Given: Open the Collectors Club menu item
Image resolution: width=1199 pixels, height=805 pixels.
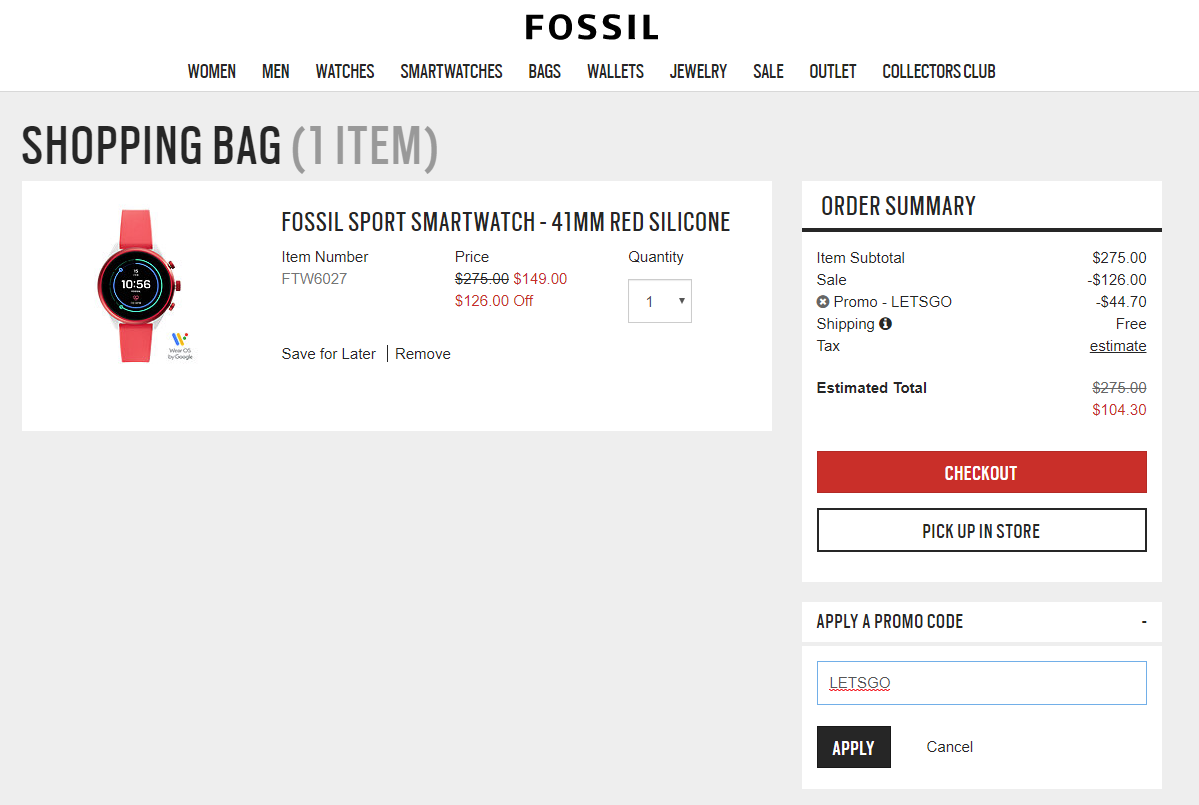Looking at the screenshot, I should click(938, 71).
